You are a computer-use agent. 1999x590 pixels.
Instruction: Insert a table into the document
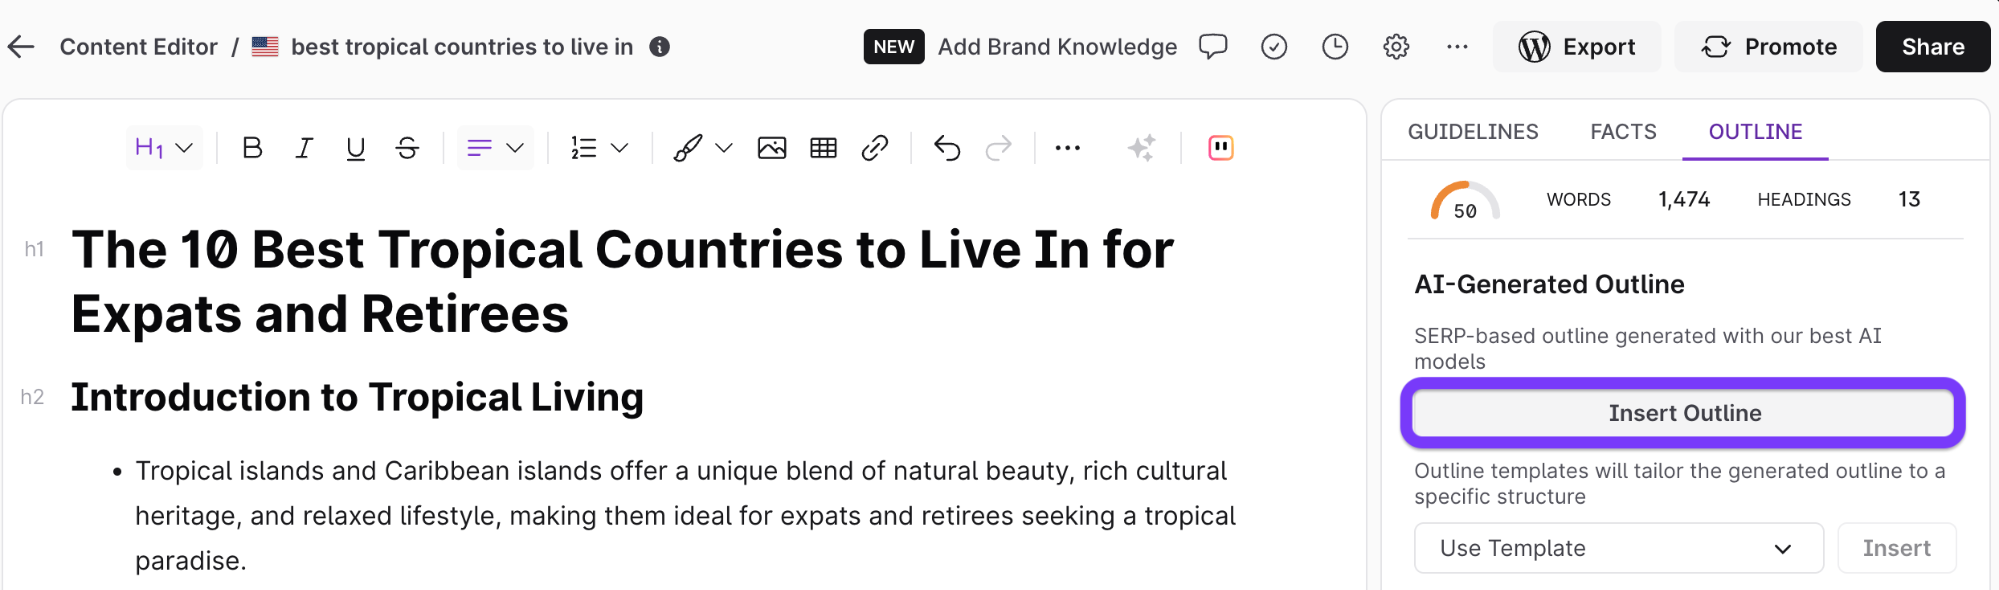tap(824, 148)
